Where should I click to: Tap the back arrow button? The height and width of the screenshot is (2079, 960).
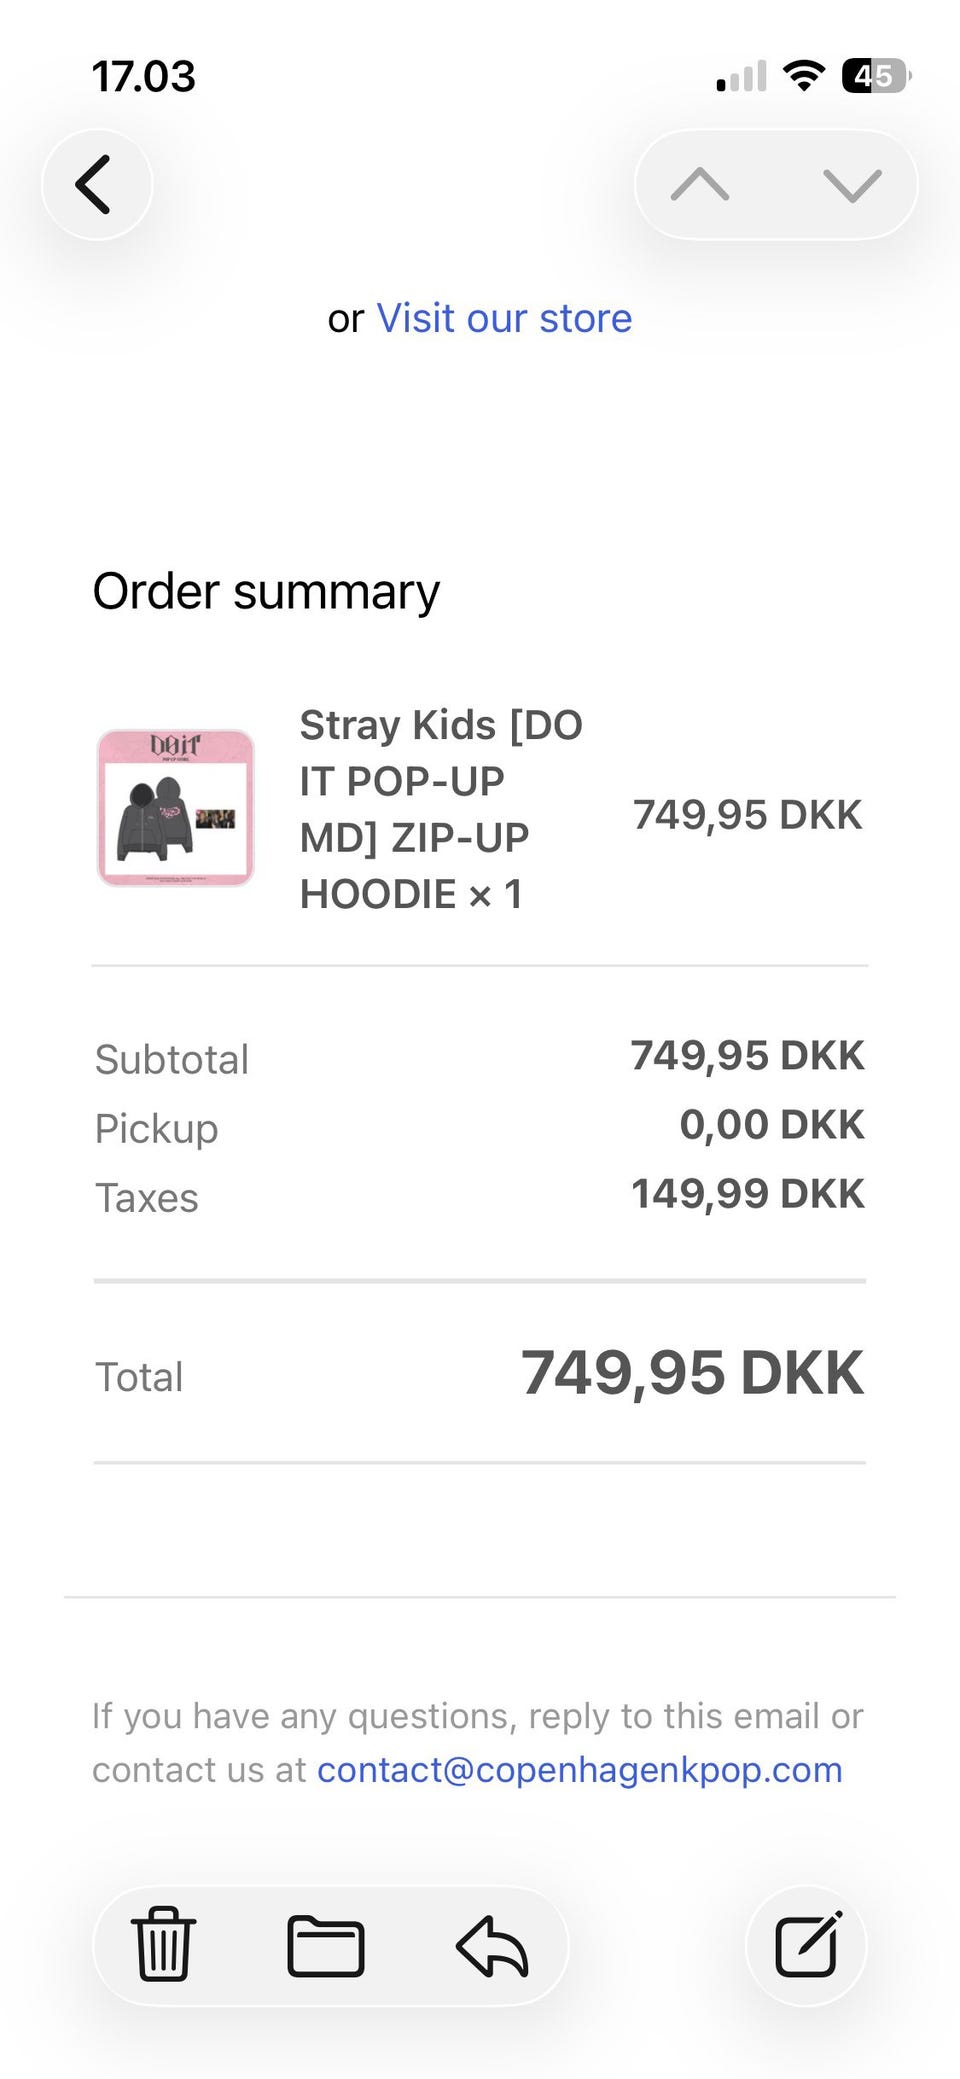pyautogui.click(x=96, y=185)
